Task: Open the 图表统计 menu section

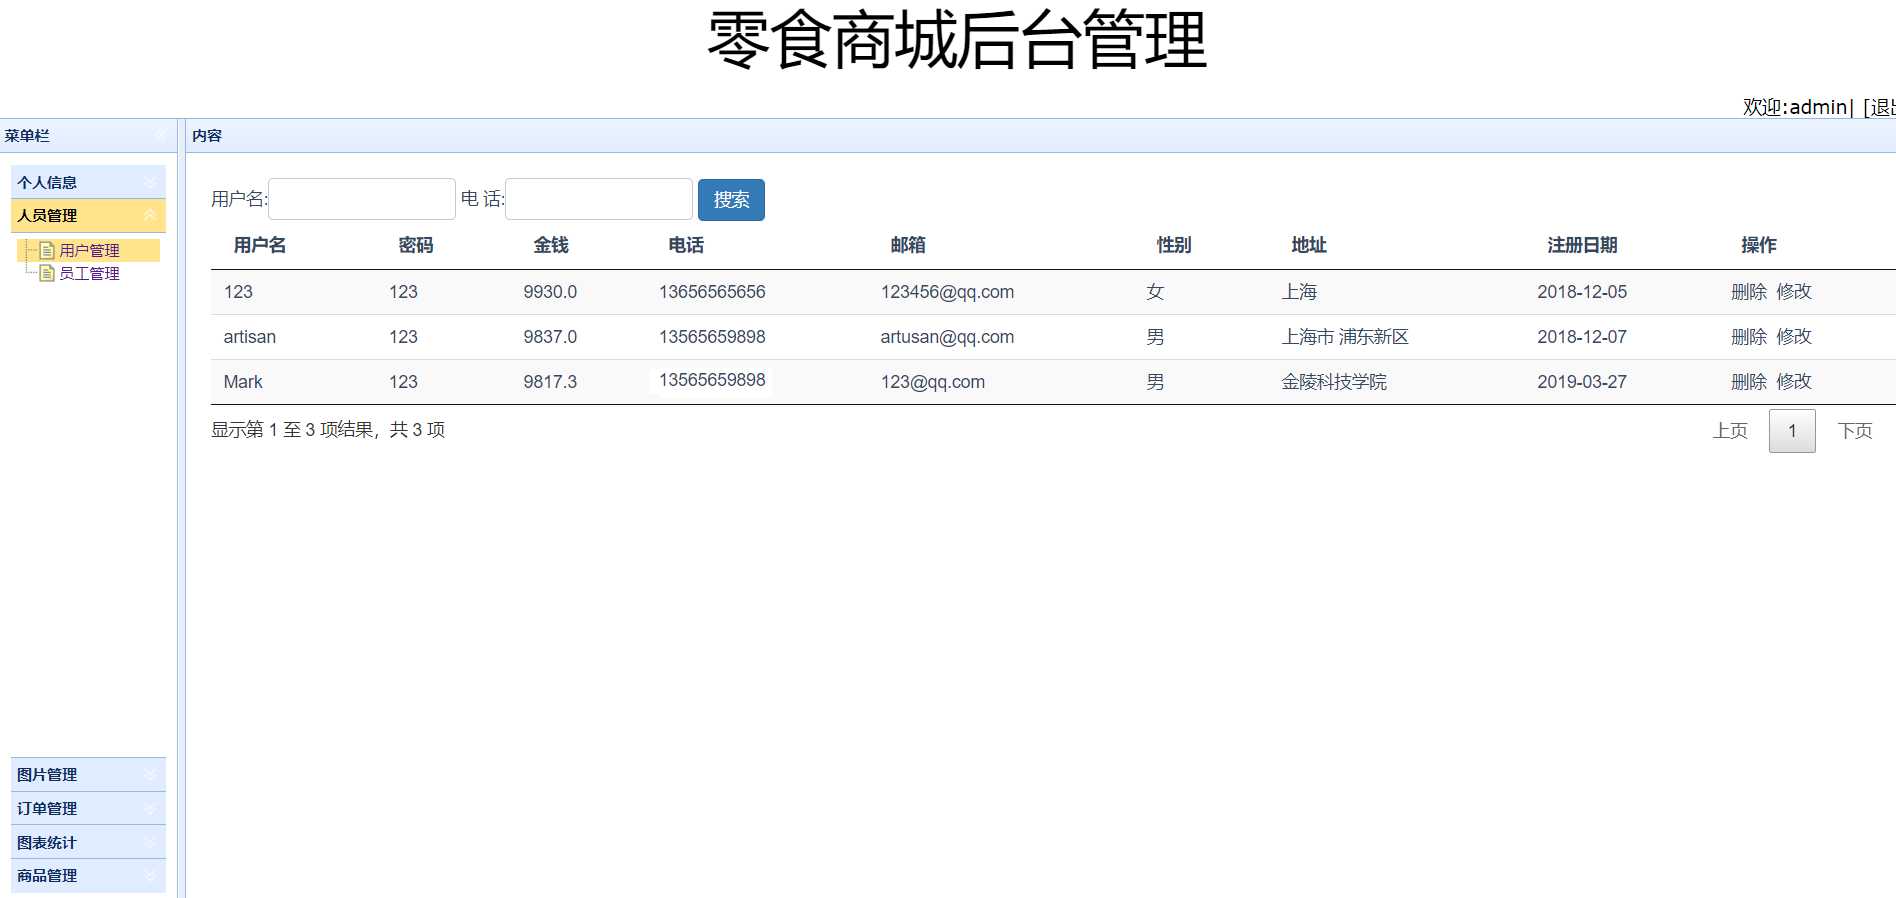Action: (88, 842)
